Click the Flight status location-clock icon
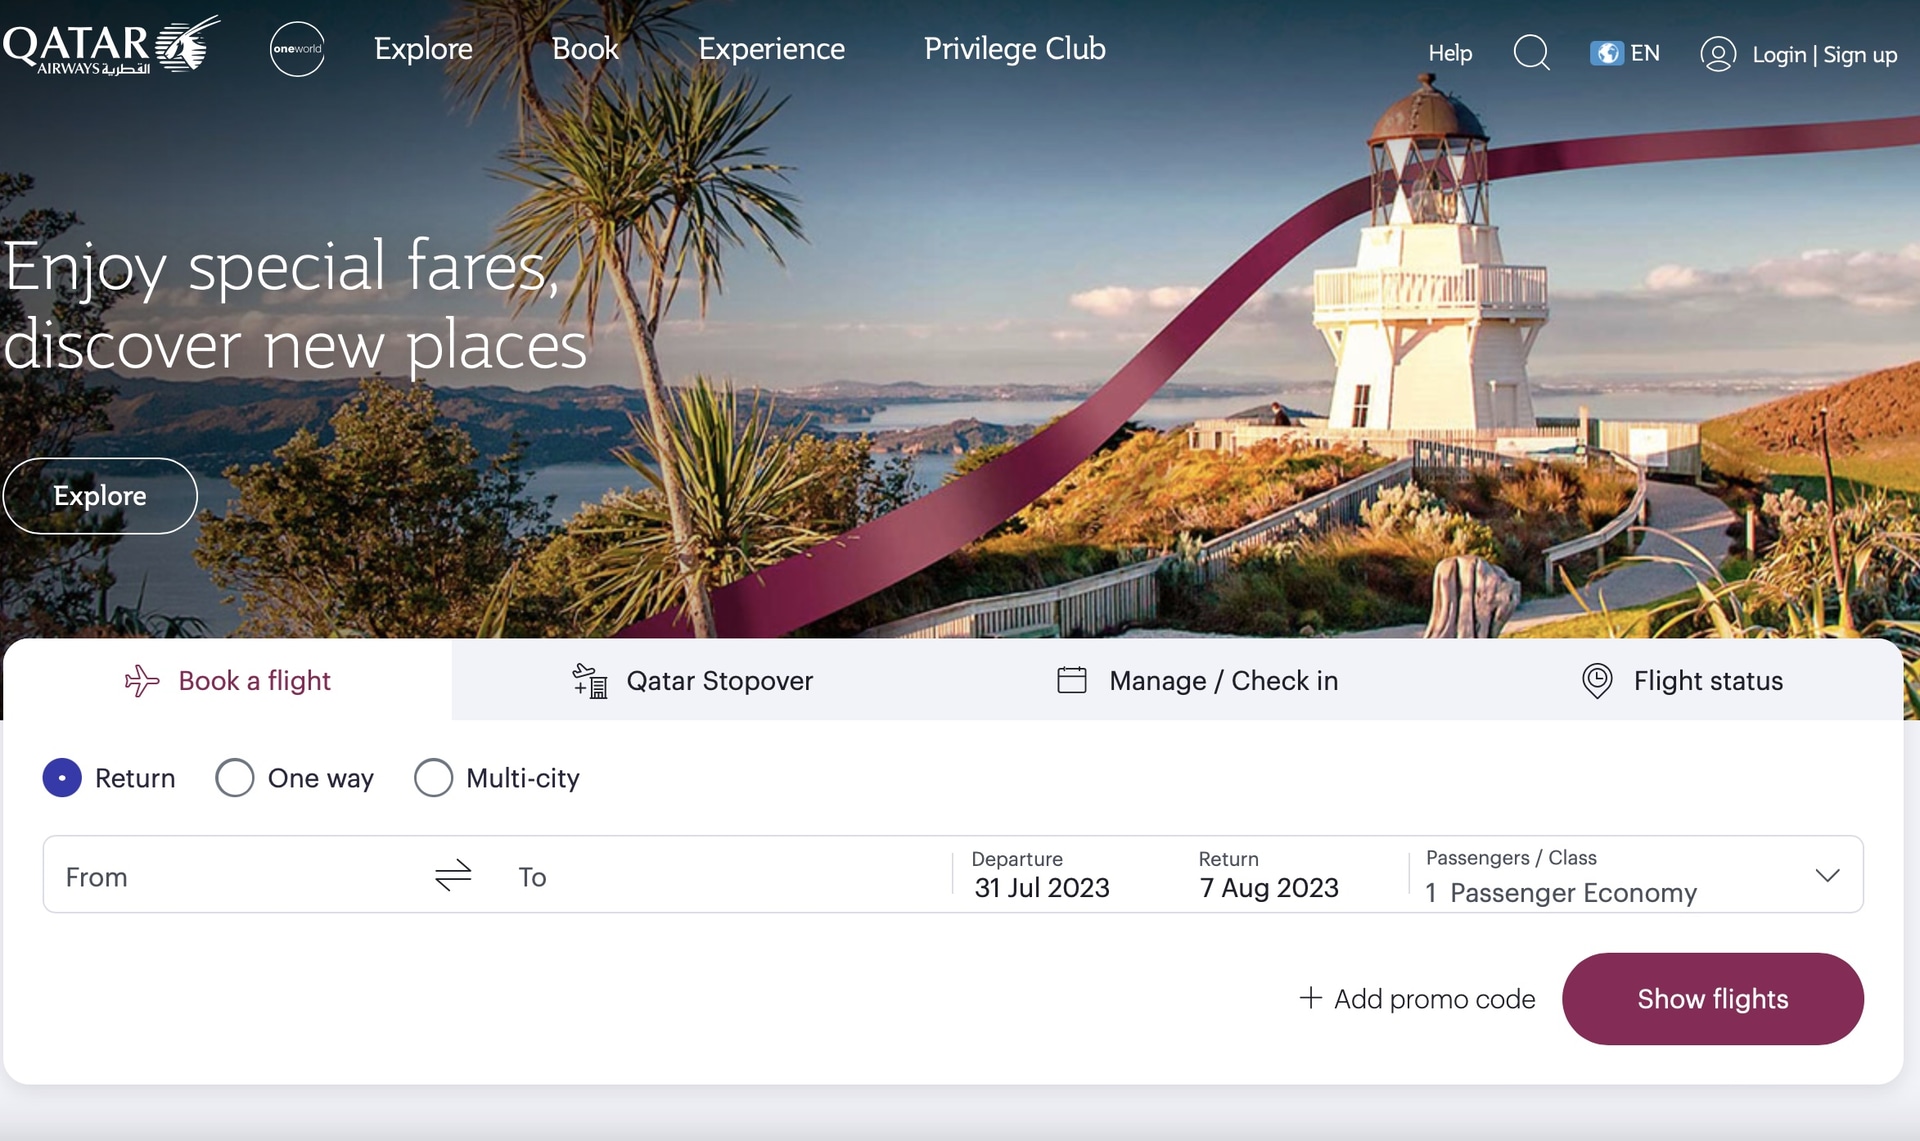1920x1141 pixels. tap(1597, 681)
